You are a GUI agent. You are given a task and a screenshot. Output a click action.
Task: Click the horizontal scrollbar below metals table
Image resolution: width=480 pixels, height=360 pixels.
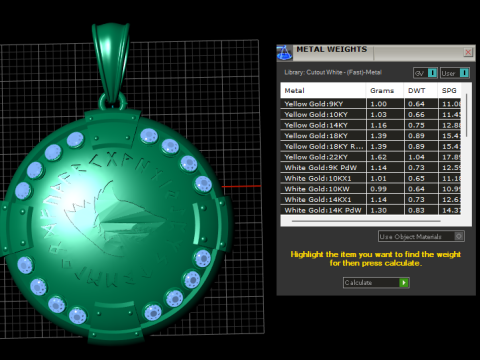366,221
